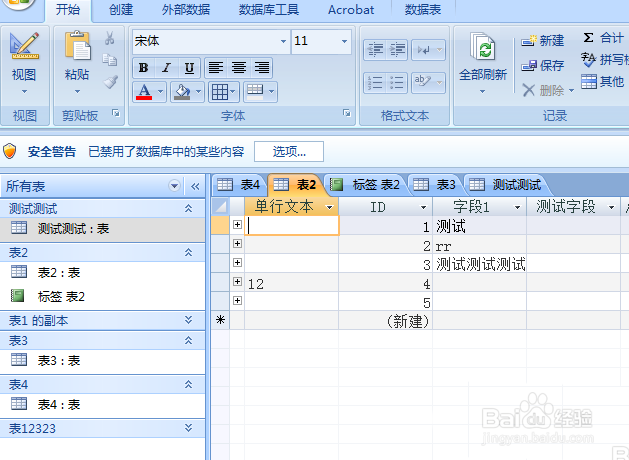Expand subdatasheet plus for row ID 1
This screenshot has height=460, width=629.
(x=237, y=225)
